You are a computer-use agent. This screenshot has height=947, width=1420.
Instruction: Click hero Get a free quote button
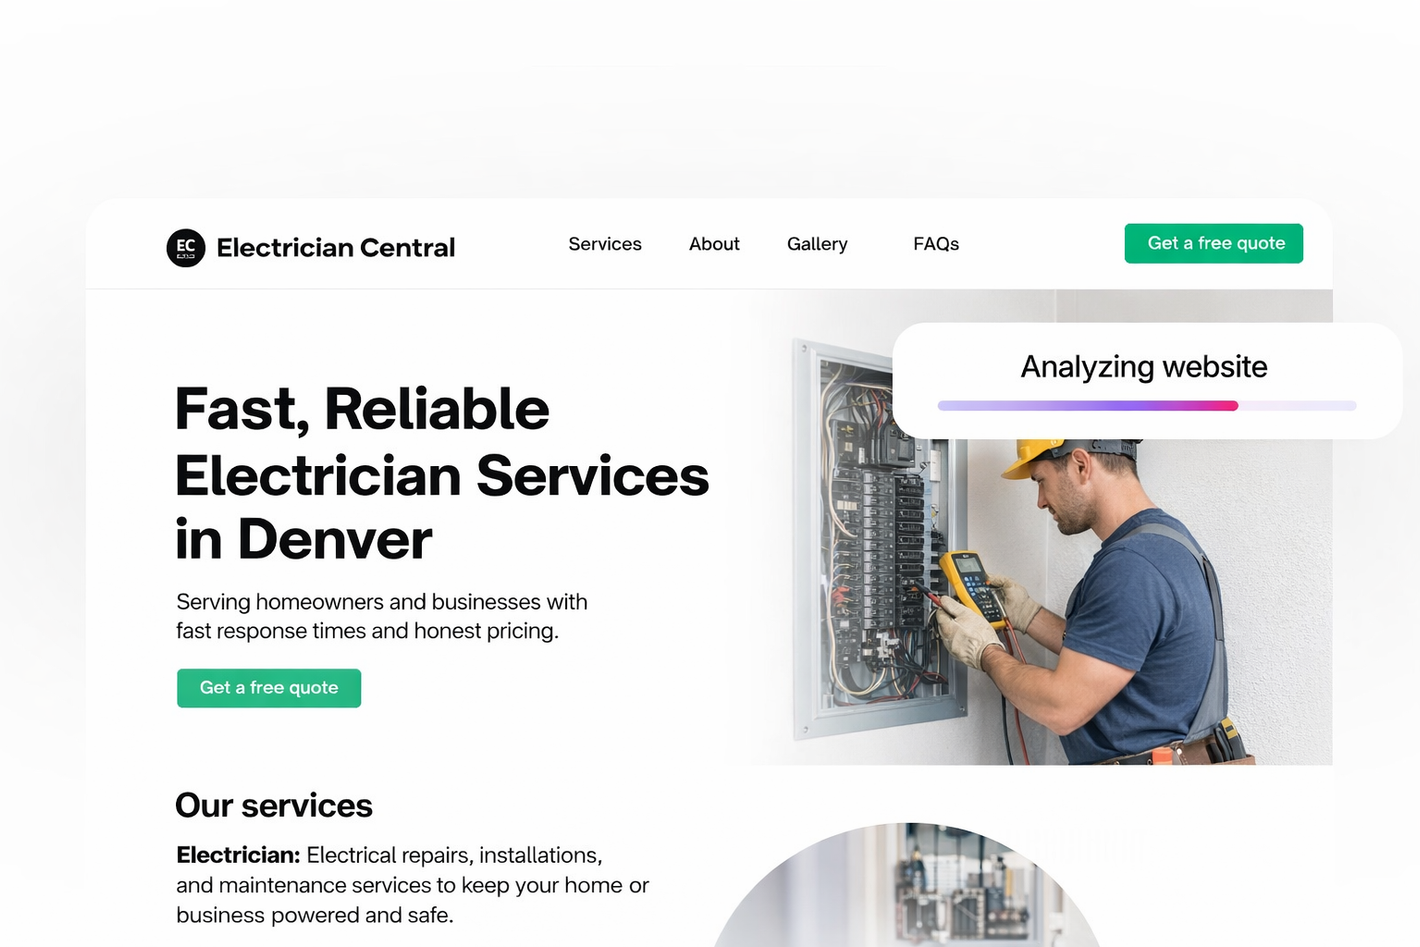click(269, 688)
